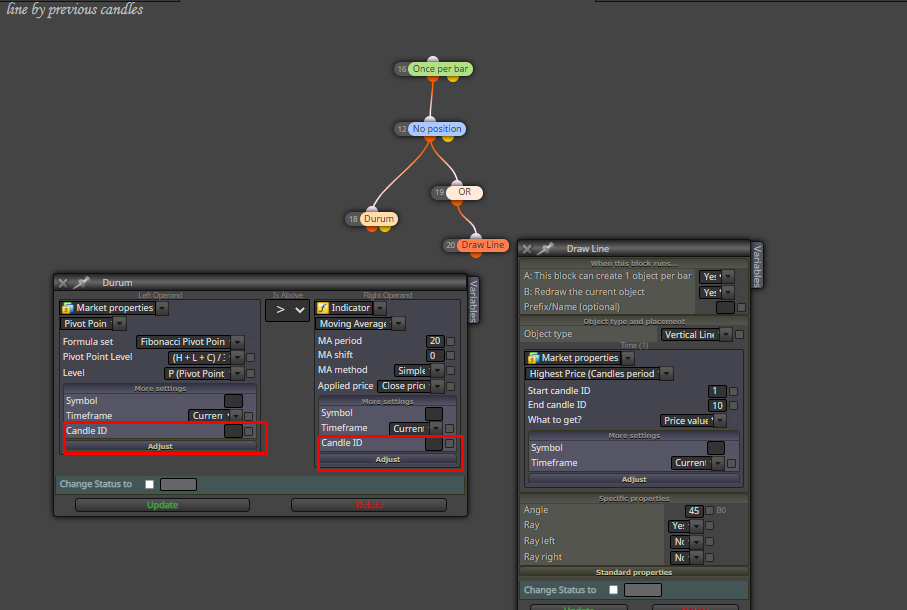The width and height of the screenshot is (907, 610).
Task: Toggle Change Status to checkbox in Durum panel
Action: [x=149, y=484]
